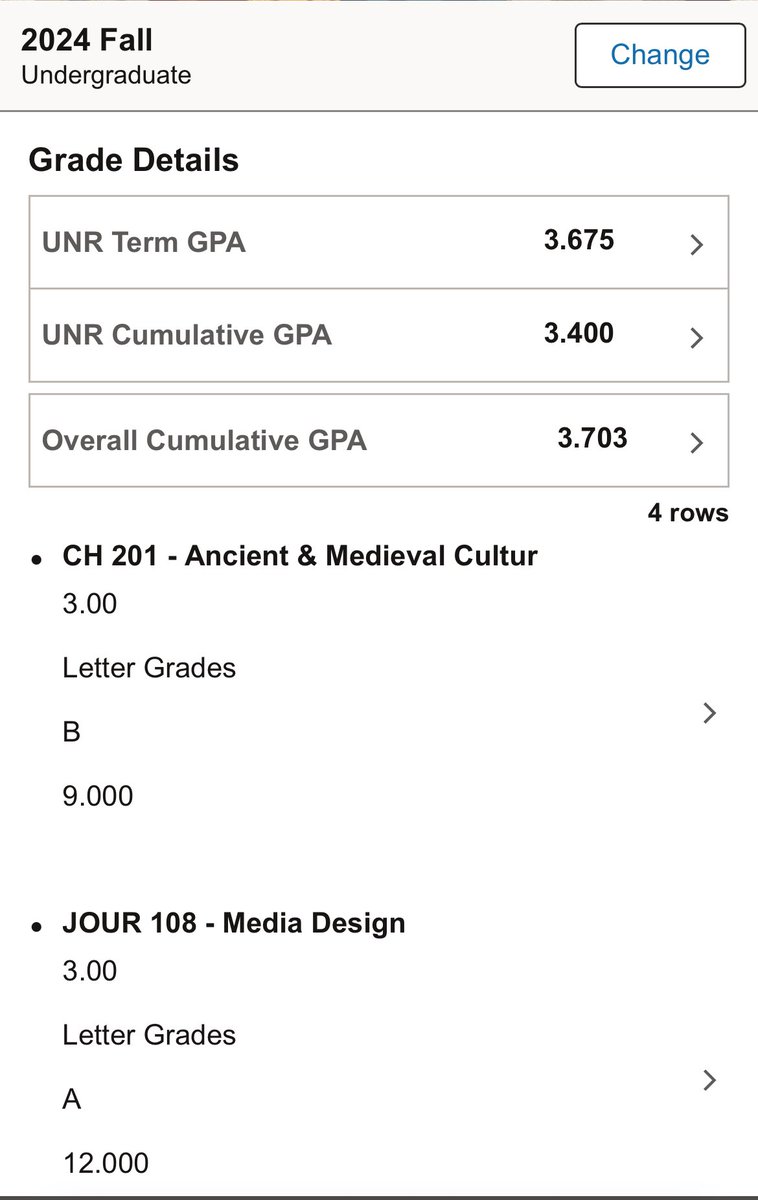Click the 3.675 term GPA value

pyautogui.click(x=579, y=241)
